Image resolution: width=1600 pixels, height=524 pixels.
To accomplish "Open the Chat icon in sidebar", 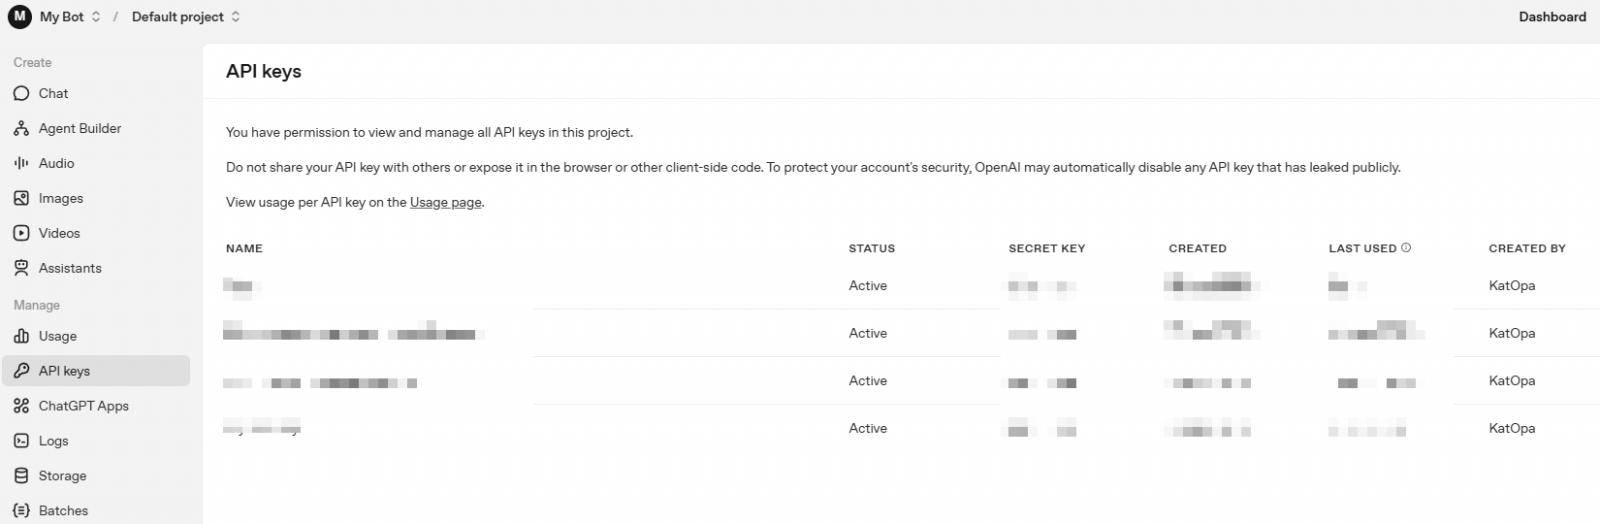I will pyautogui.click(x=21, y=93).
